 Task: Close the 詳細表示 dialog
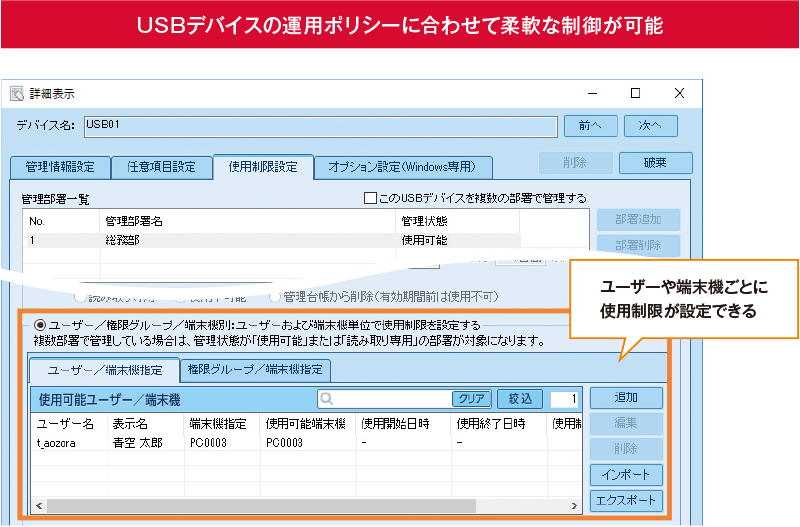point(679,93)
